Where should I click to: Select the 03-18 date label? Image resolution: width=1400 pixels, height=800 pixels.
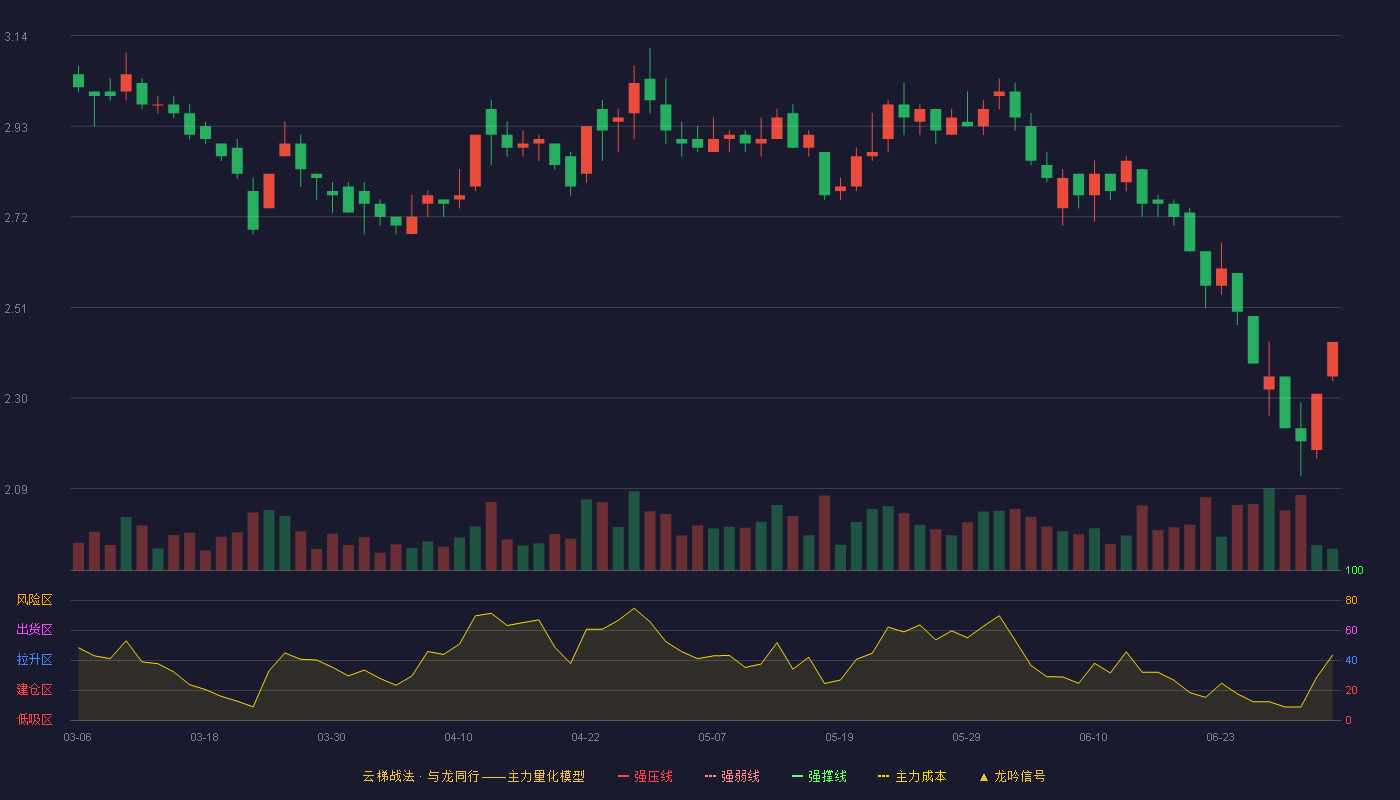pyautogui.click(x=204, y=737)
